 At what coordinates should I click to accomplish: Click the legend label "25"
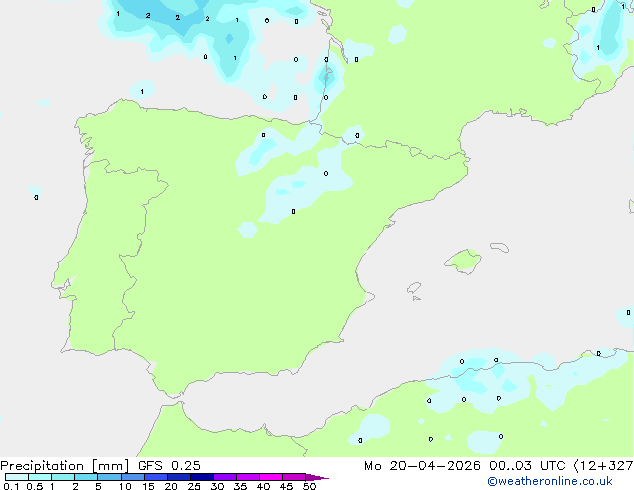[194, 486]
